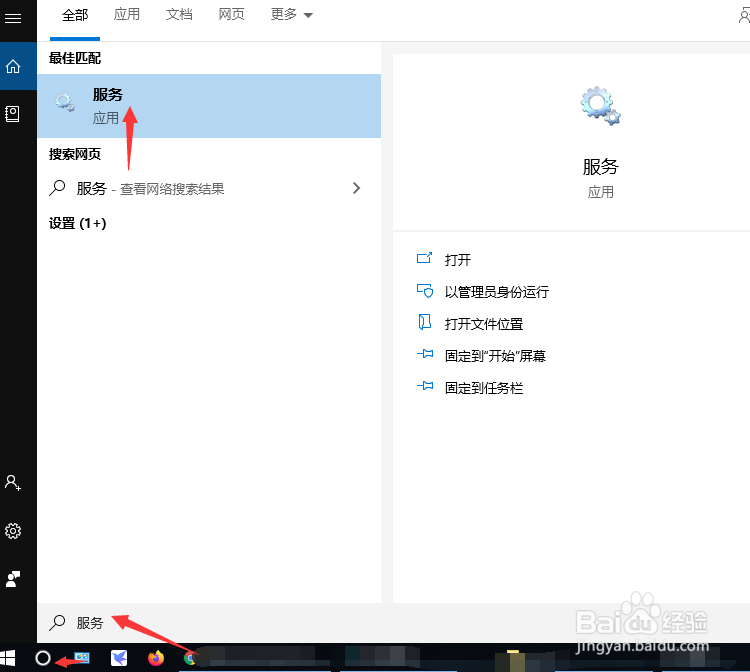
Task: Click the user account icon at top right
Action: [x=744, y=15]
